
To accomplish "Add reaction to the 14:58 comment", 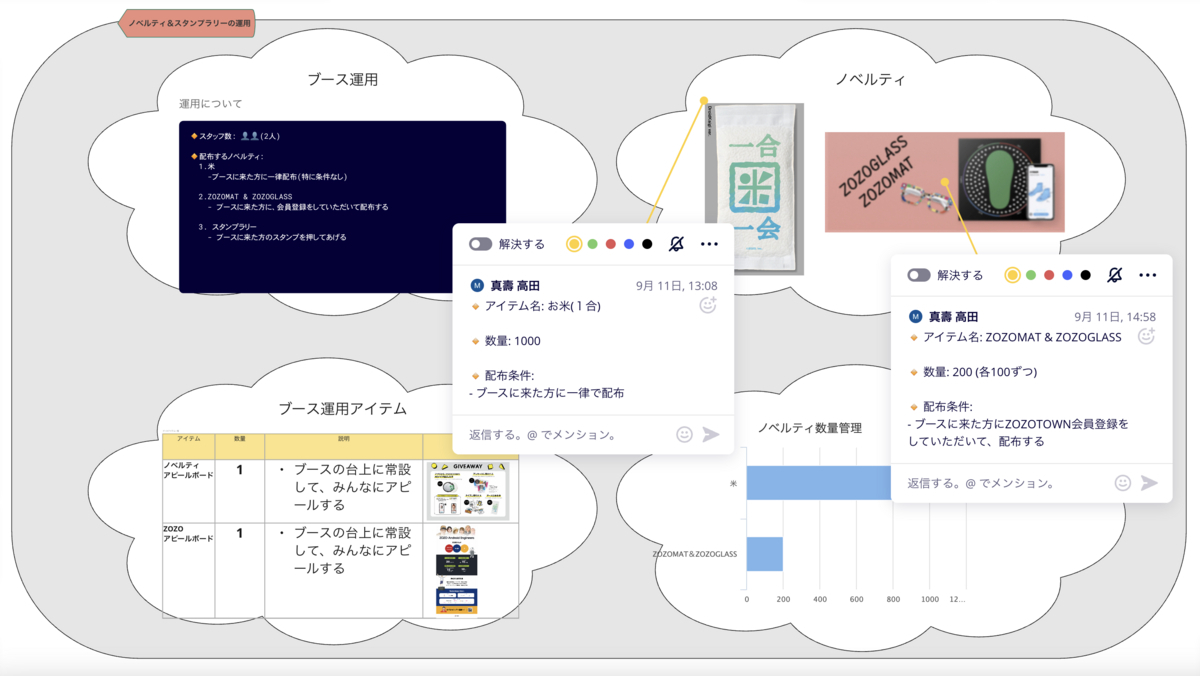I will click(x=1147, y=336).
